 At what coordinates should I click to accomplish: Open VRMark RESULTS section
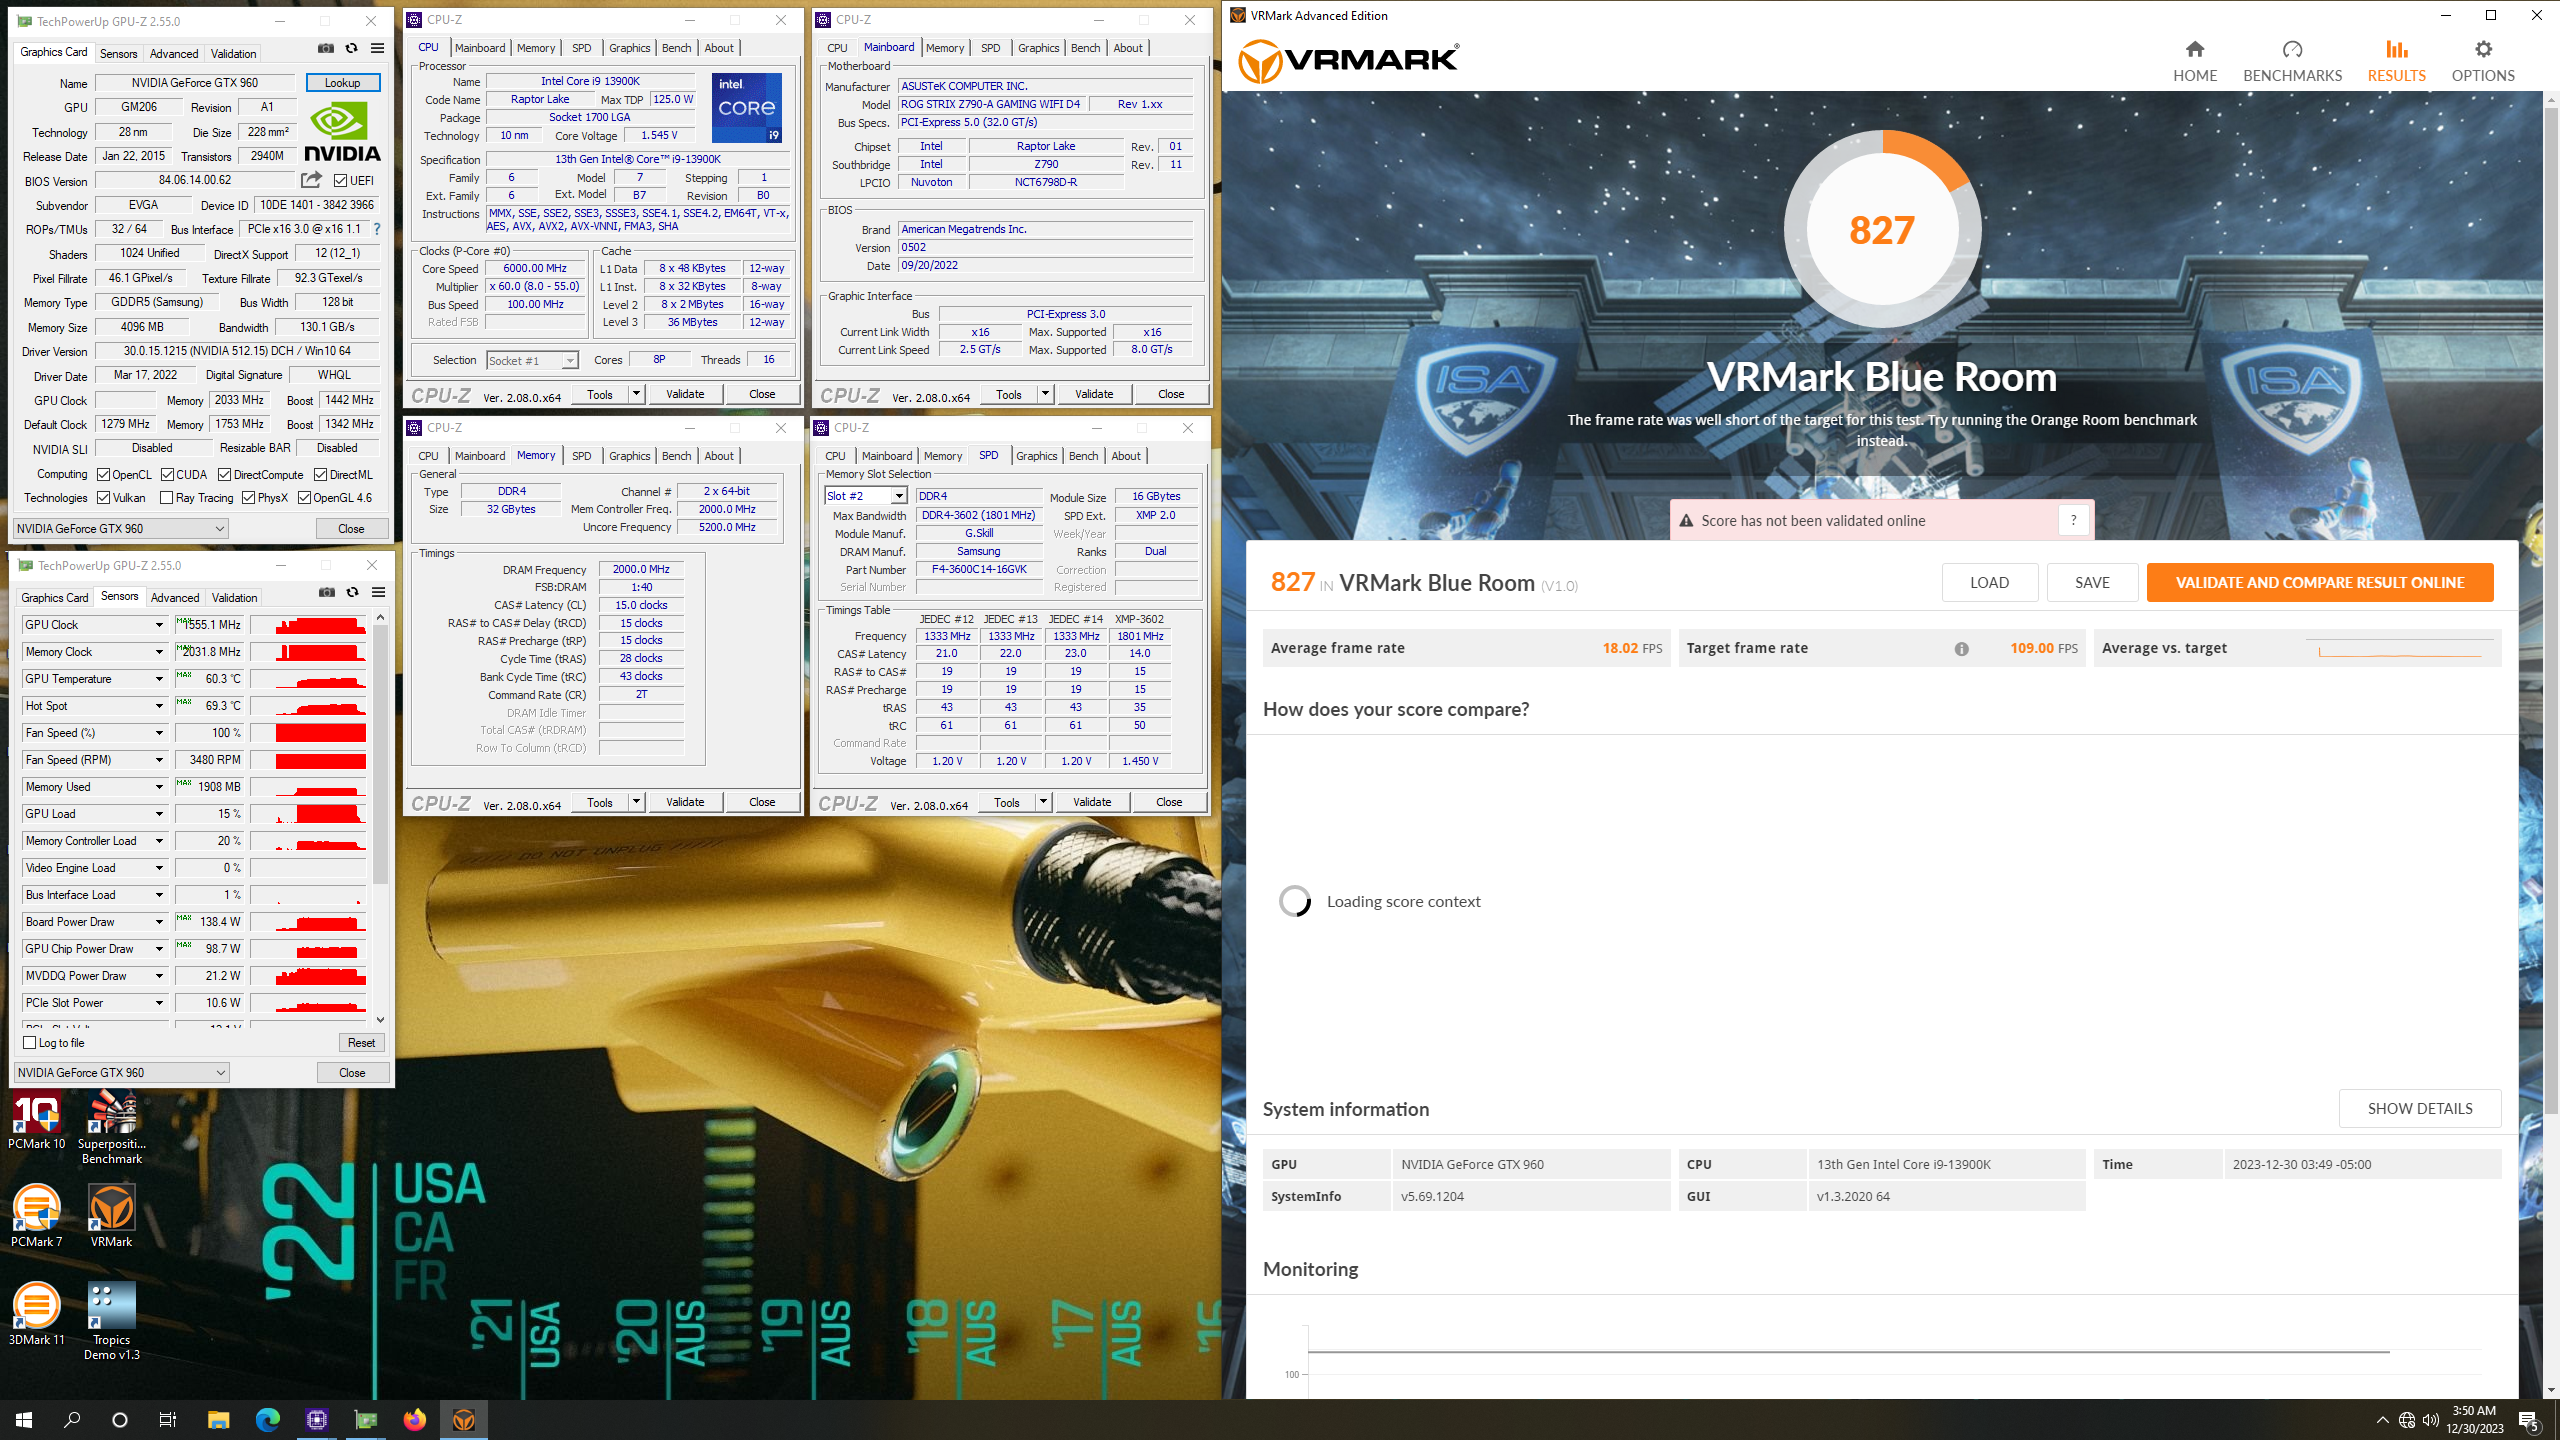(2396, 61)
